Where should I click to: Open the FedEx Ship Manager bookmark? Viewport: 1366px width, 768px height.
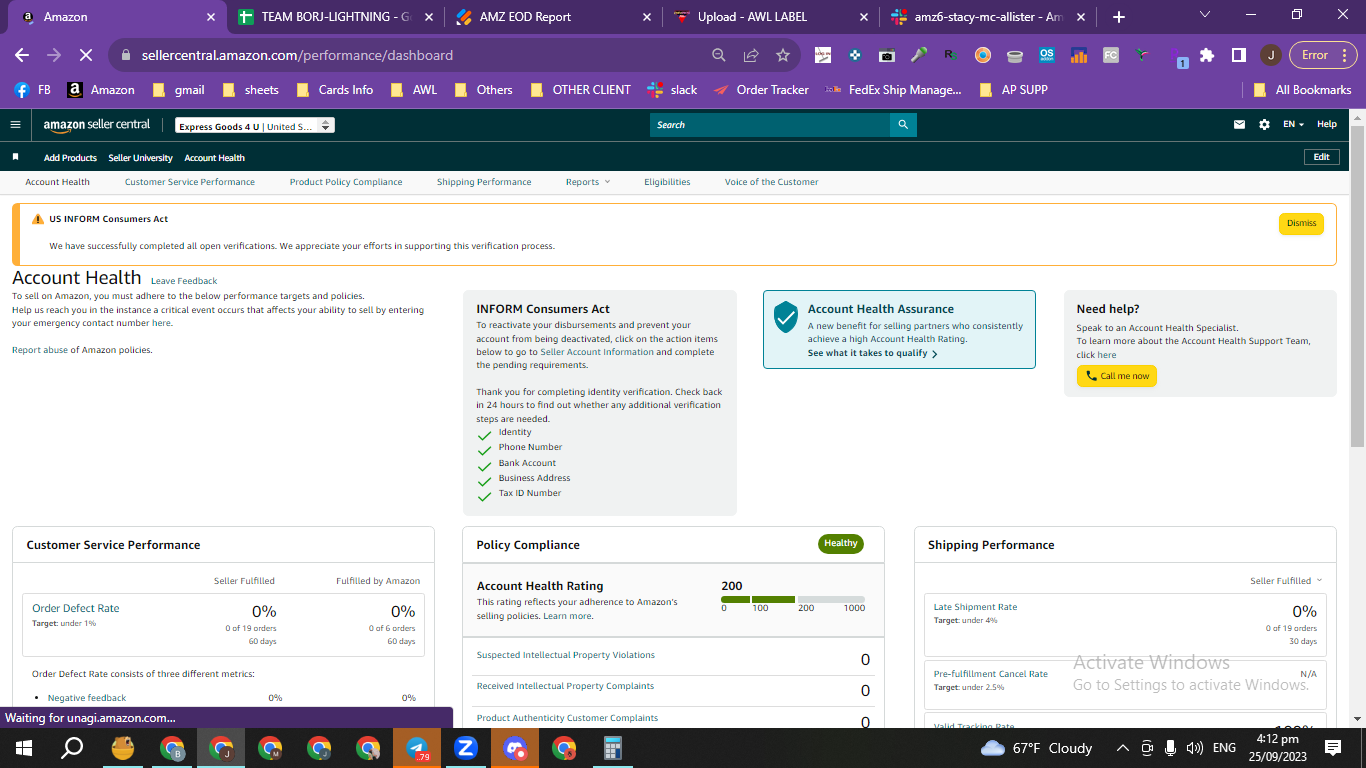pos(893,90)
